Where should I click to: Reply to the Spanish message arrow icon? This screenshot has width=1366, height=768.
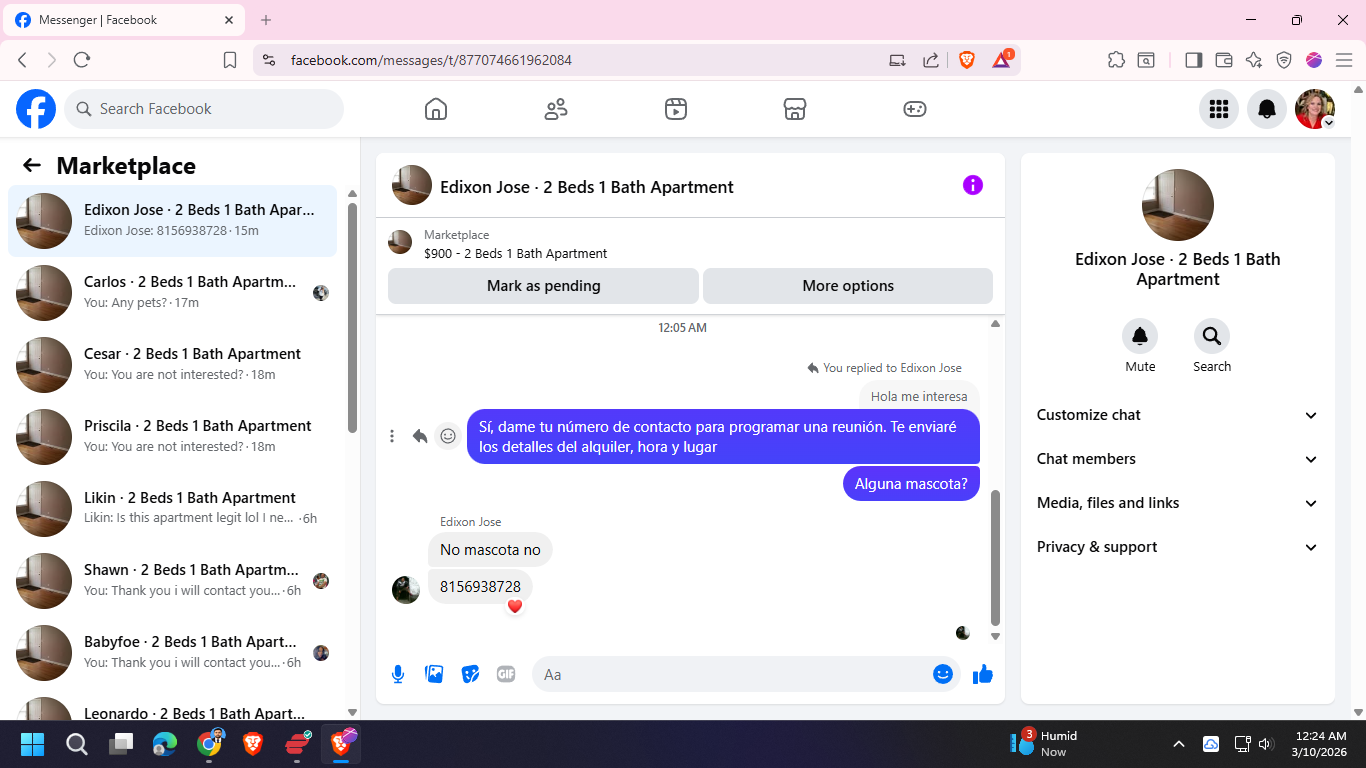click(x=420, y=436)
